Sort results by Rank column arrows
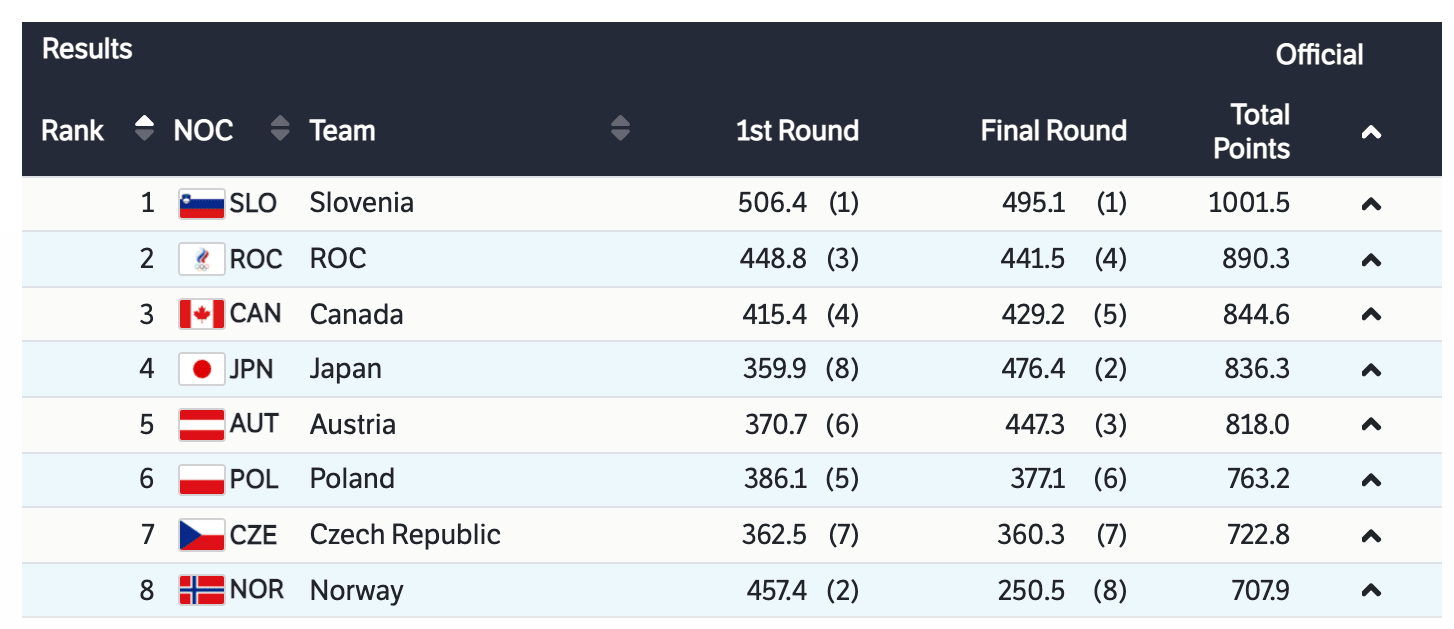Viewport: 1454px width, 629px height. 145,129
